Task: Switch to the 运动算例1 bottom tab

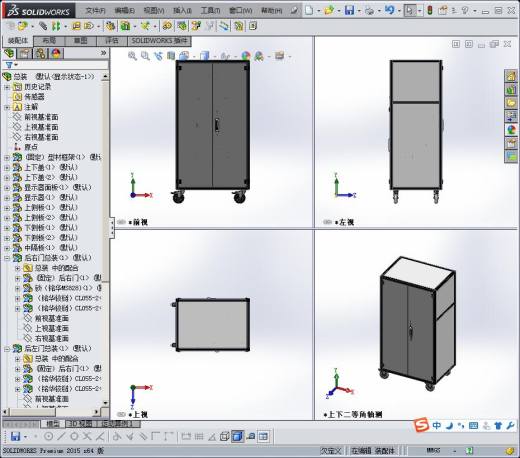Action: [x=118, y=424]
